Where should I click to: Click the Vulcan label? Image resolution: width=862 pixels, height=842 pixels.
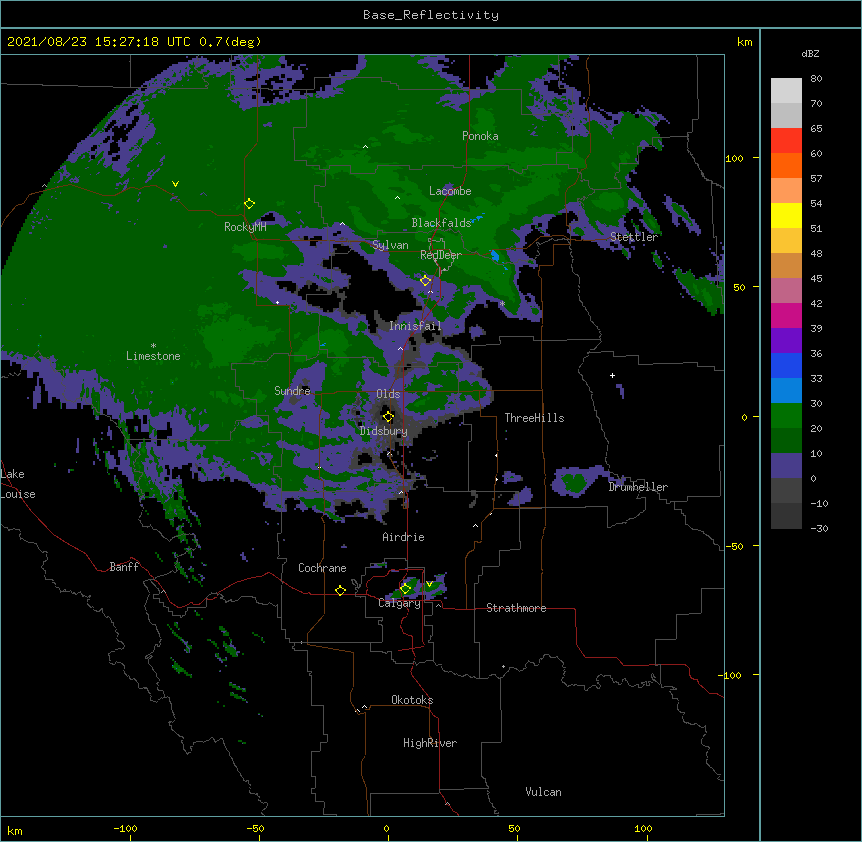tap(543, 792)
